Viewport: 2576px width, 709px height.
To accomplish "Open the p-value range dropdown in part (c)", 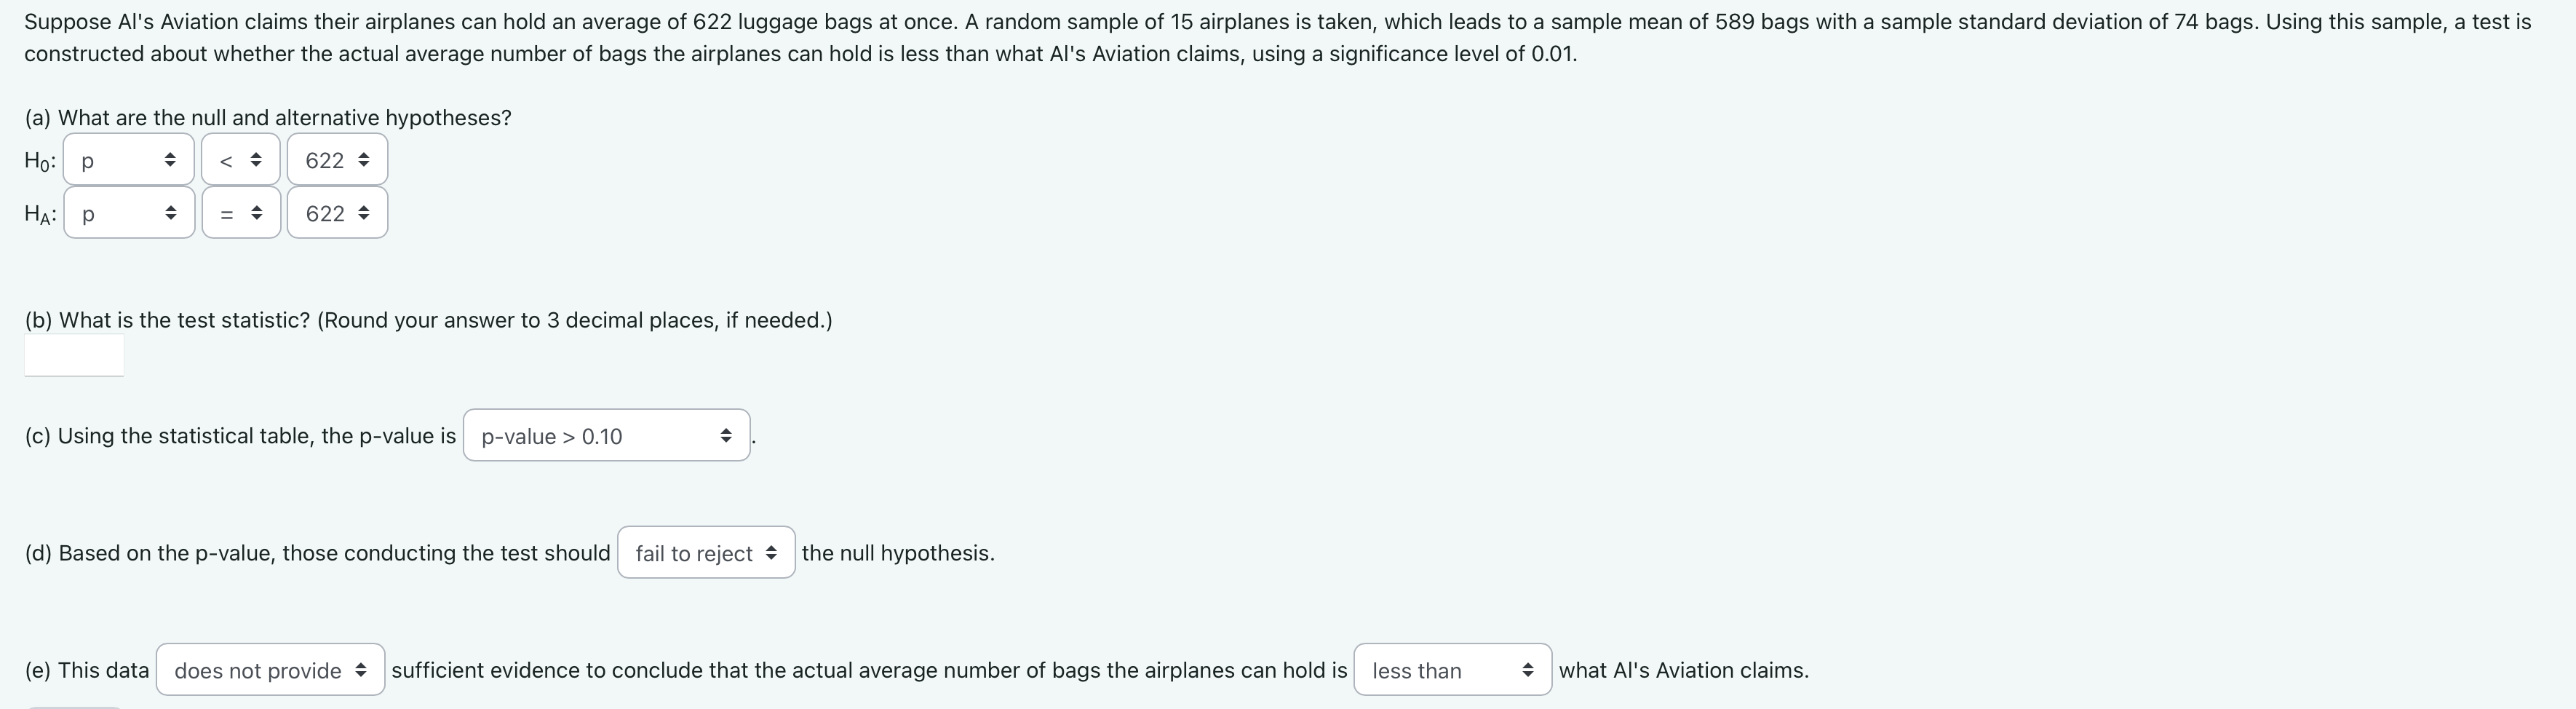I will (x=606, y=435).
